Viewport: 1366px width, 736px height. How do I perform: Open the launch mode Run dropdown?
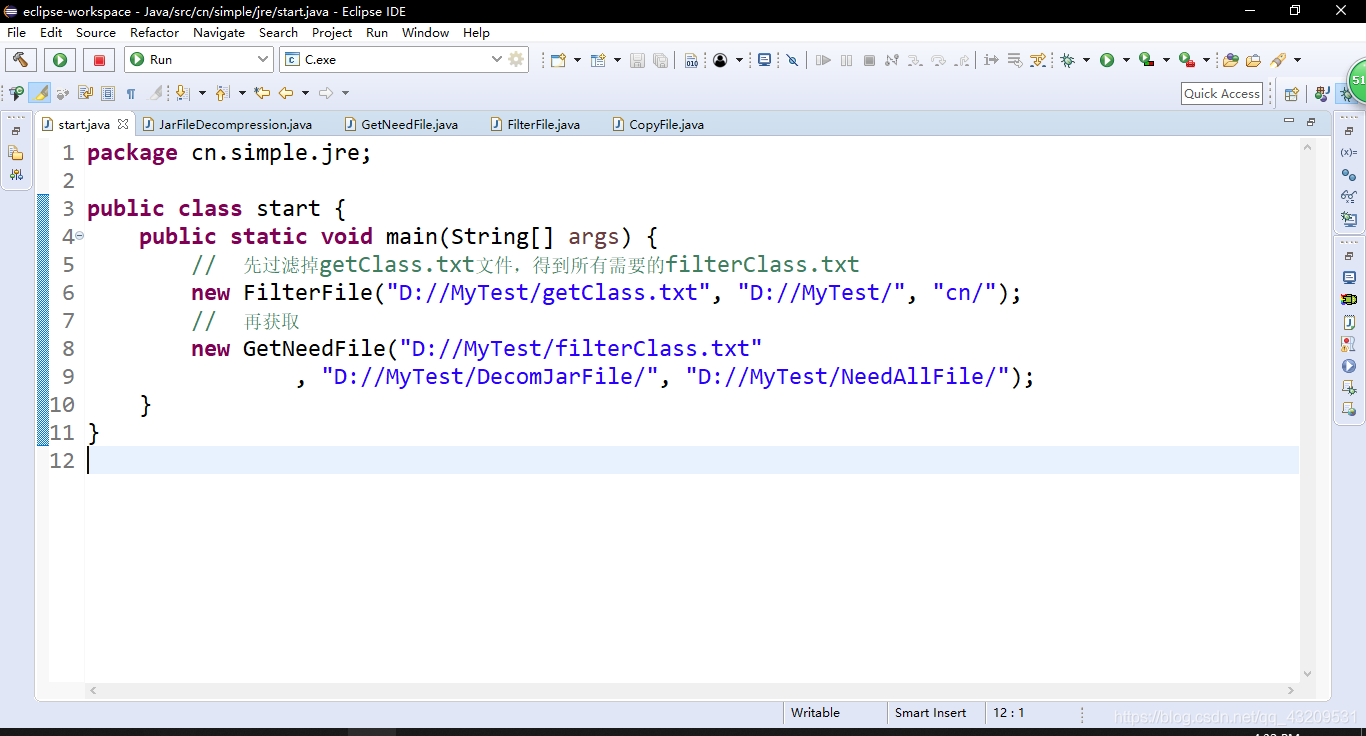click(x=199, y=60)
